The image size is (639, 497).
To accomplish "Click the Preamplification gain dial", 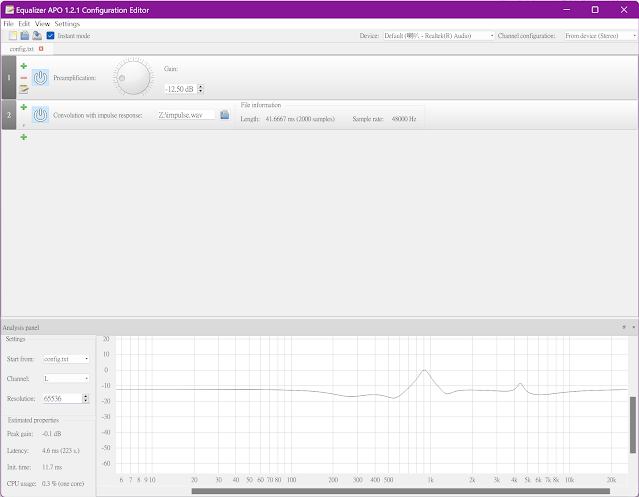I will coord(133,77).
